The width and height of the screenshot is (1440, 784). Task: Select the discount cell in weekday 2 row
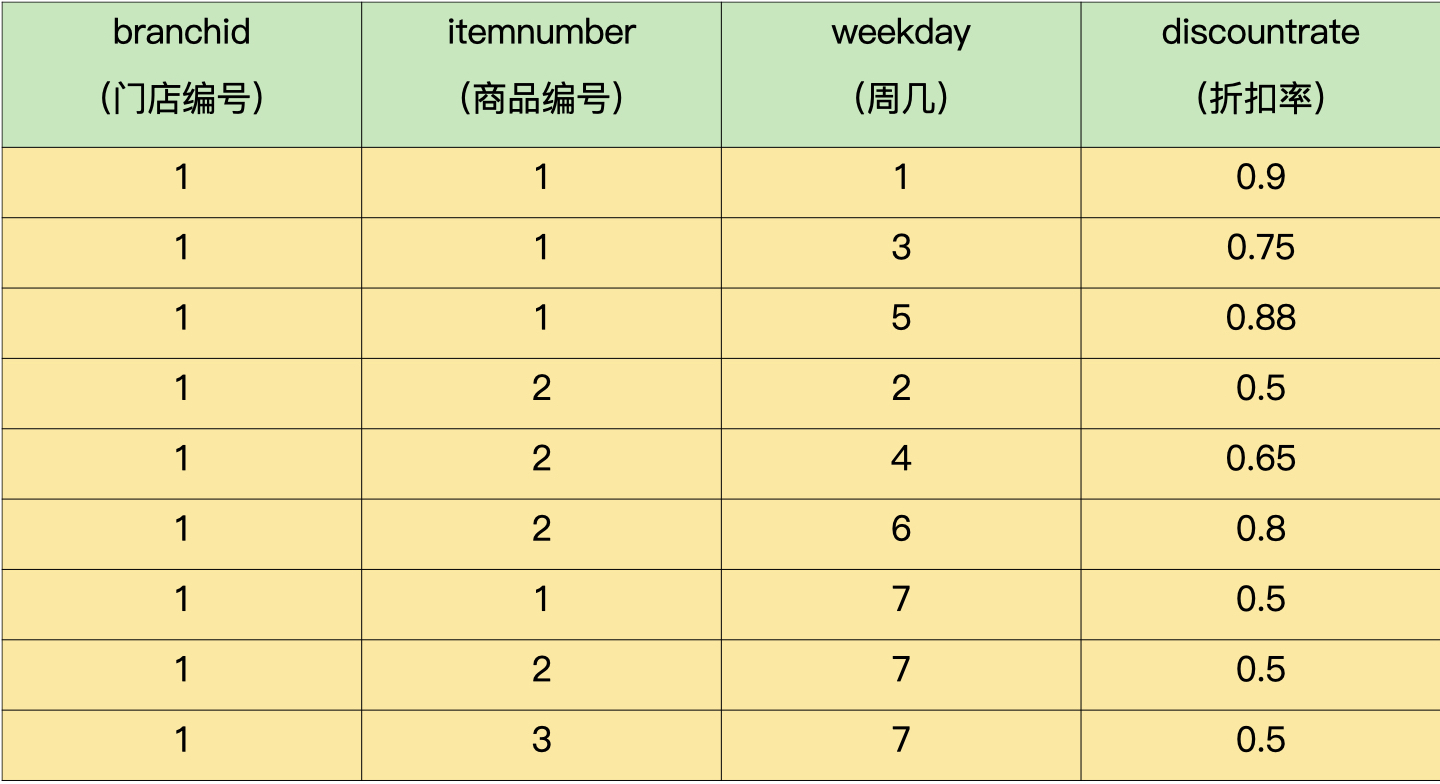tap(1260, 388)
